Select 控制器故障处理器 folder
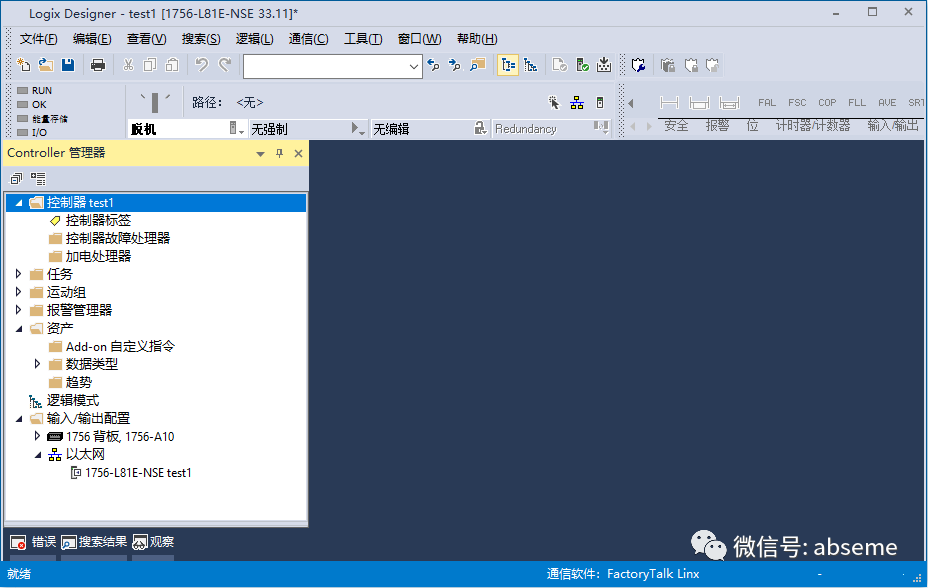The height and width of the screenshot is (588, 928). point(117,238)
